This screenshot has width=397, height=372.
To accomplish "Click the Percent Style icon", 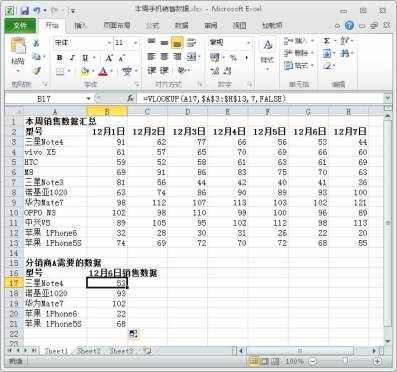I will click(x=233, y=58).
